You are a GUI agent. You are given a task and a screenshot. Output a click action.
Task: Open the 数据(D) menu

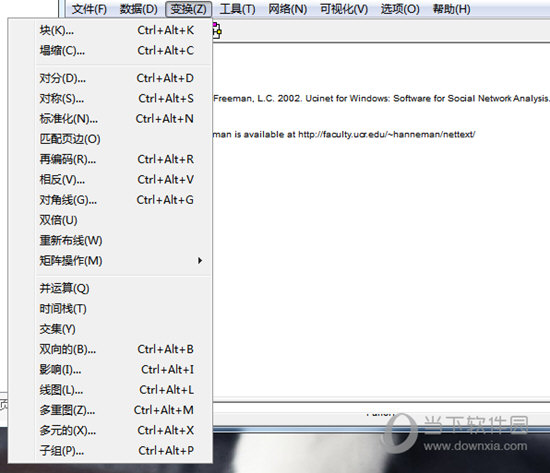pyautogui.click(x=139, y=9)
